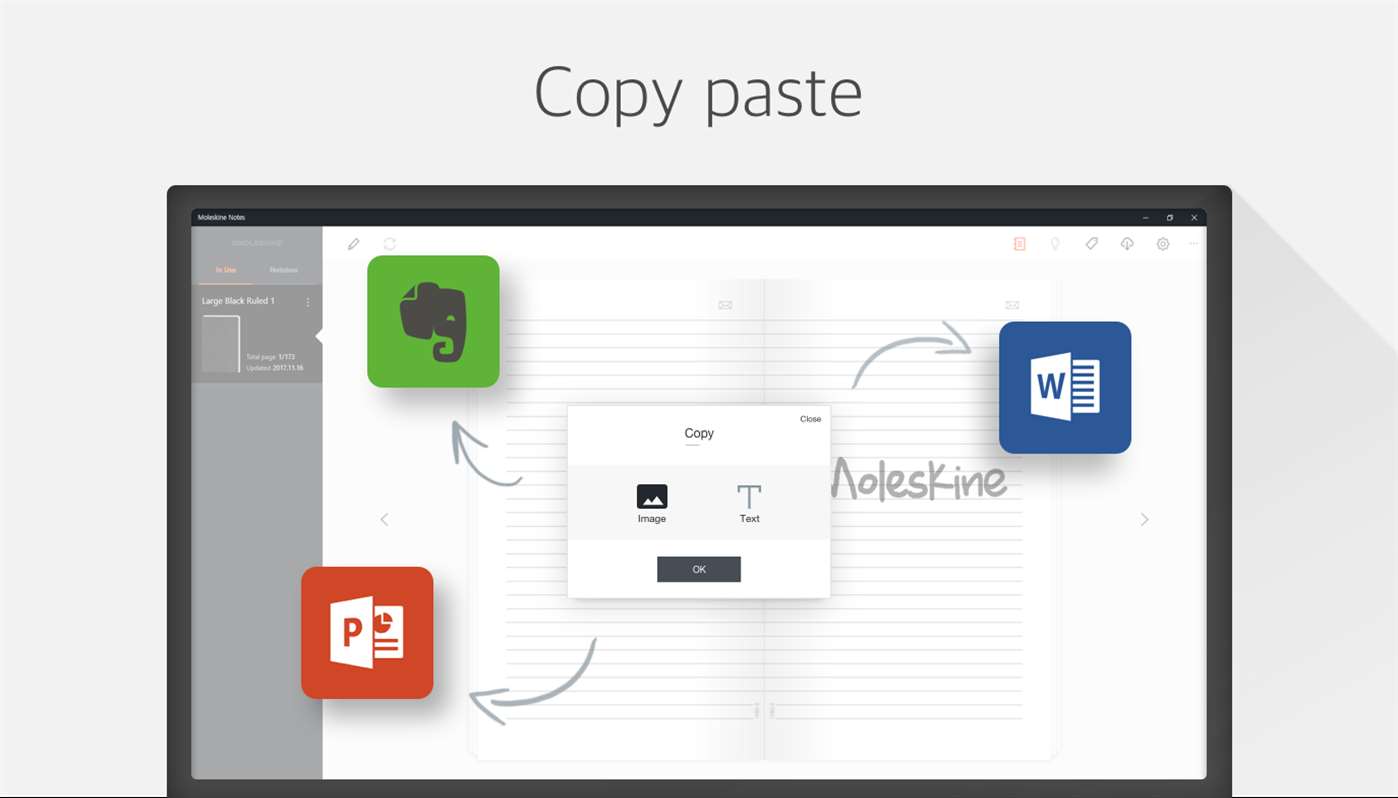Restore the Moleskine Notes window size
1398x798 pixels.
tap(1170, 217)
